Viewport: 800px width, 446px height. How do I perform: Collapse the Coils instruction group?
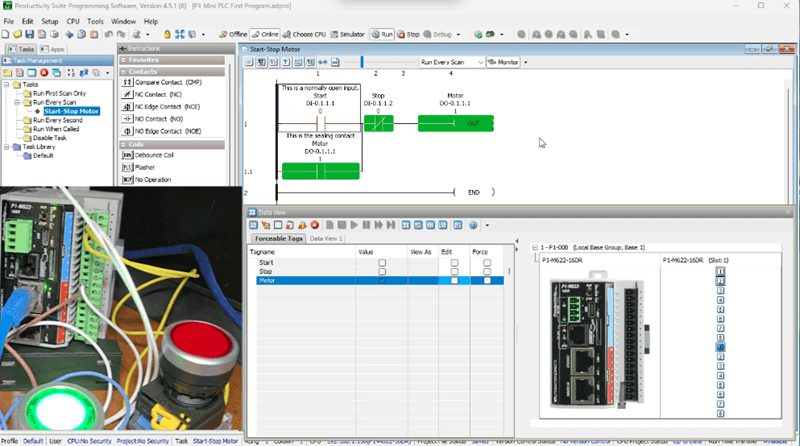pos(123,145)
